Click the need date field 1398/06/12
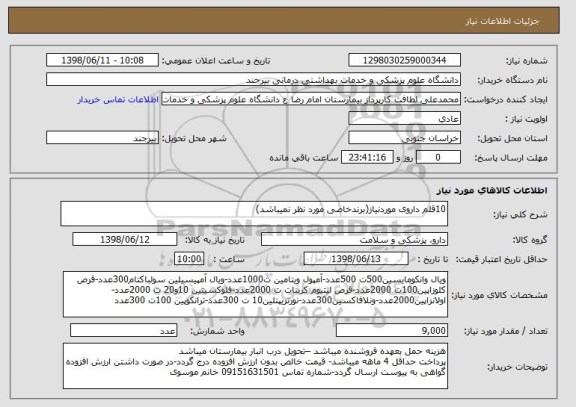 click(x=125, y=240)
